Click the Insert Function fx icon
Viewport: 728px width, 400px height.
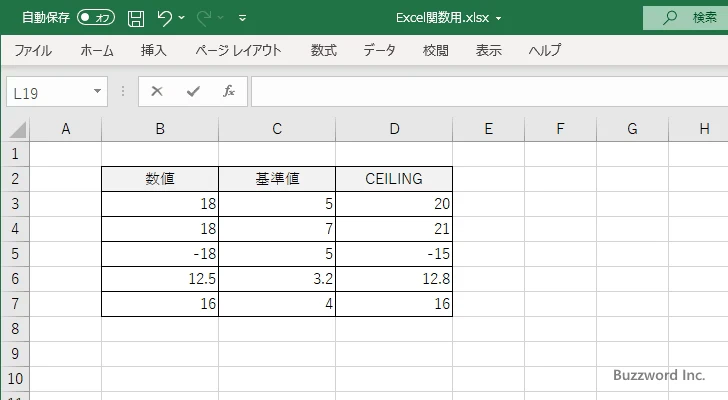tap(229, 91)
